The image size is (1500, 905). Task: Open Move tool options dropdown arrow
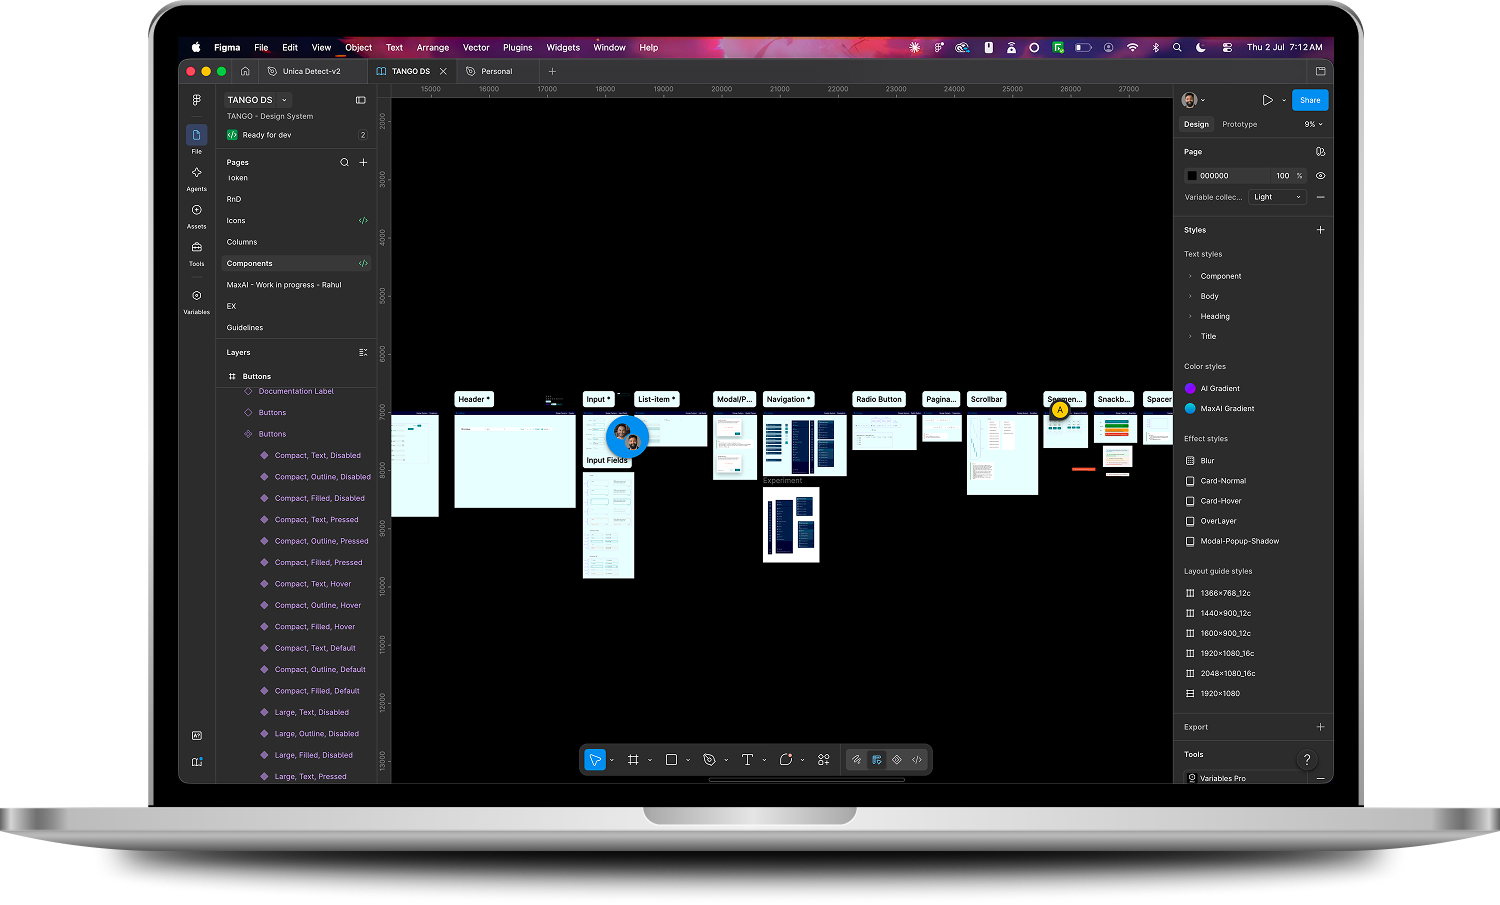[x=612, y=760]
